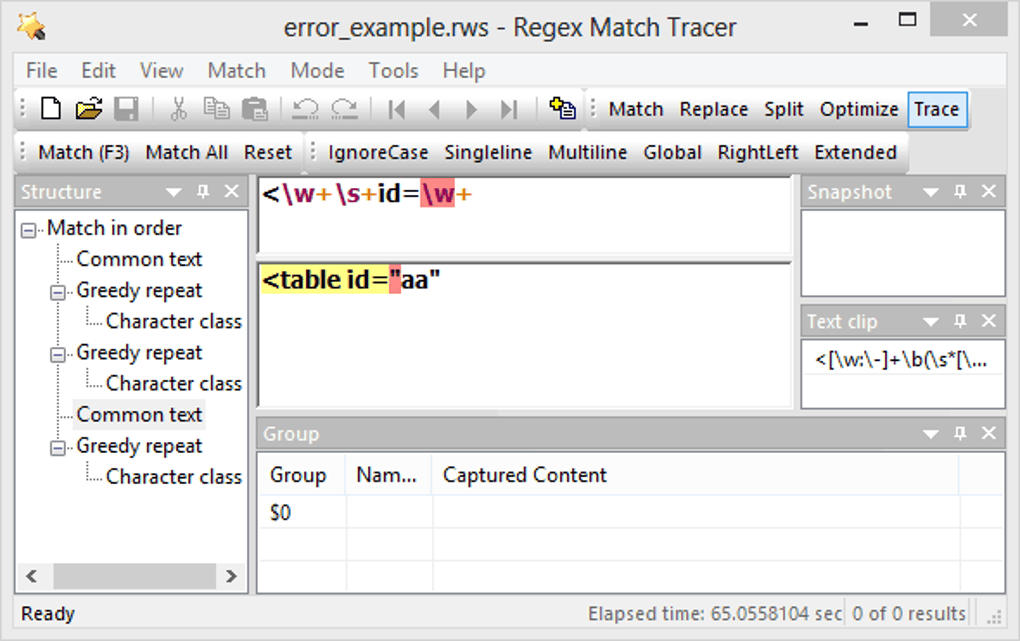
Task: Save the current regex
Action: [126, 109]
